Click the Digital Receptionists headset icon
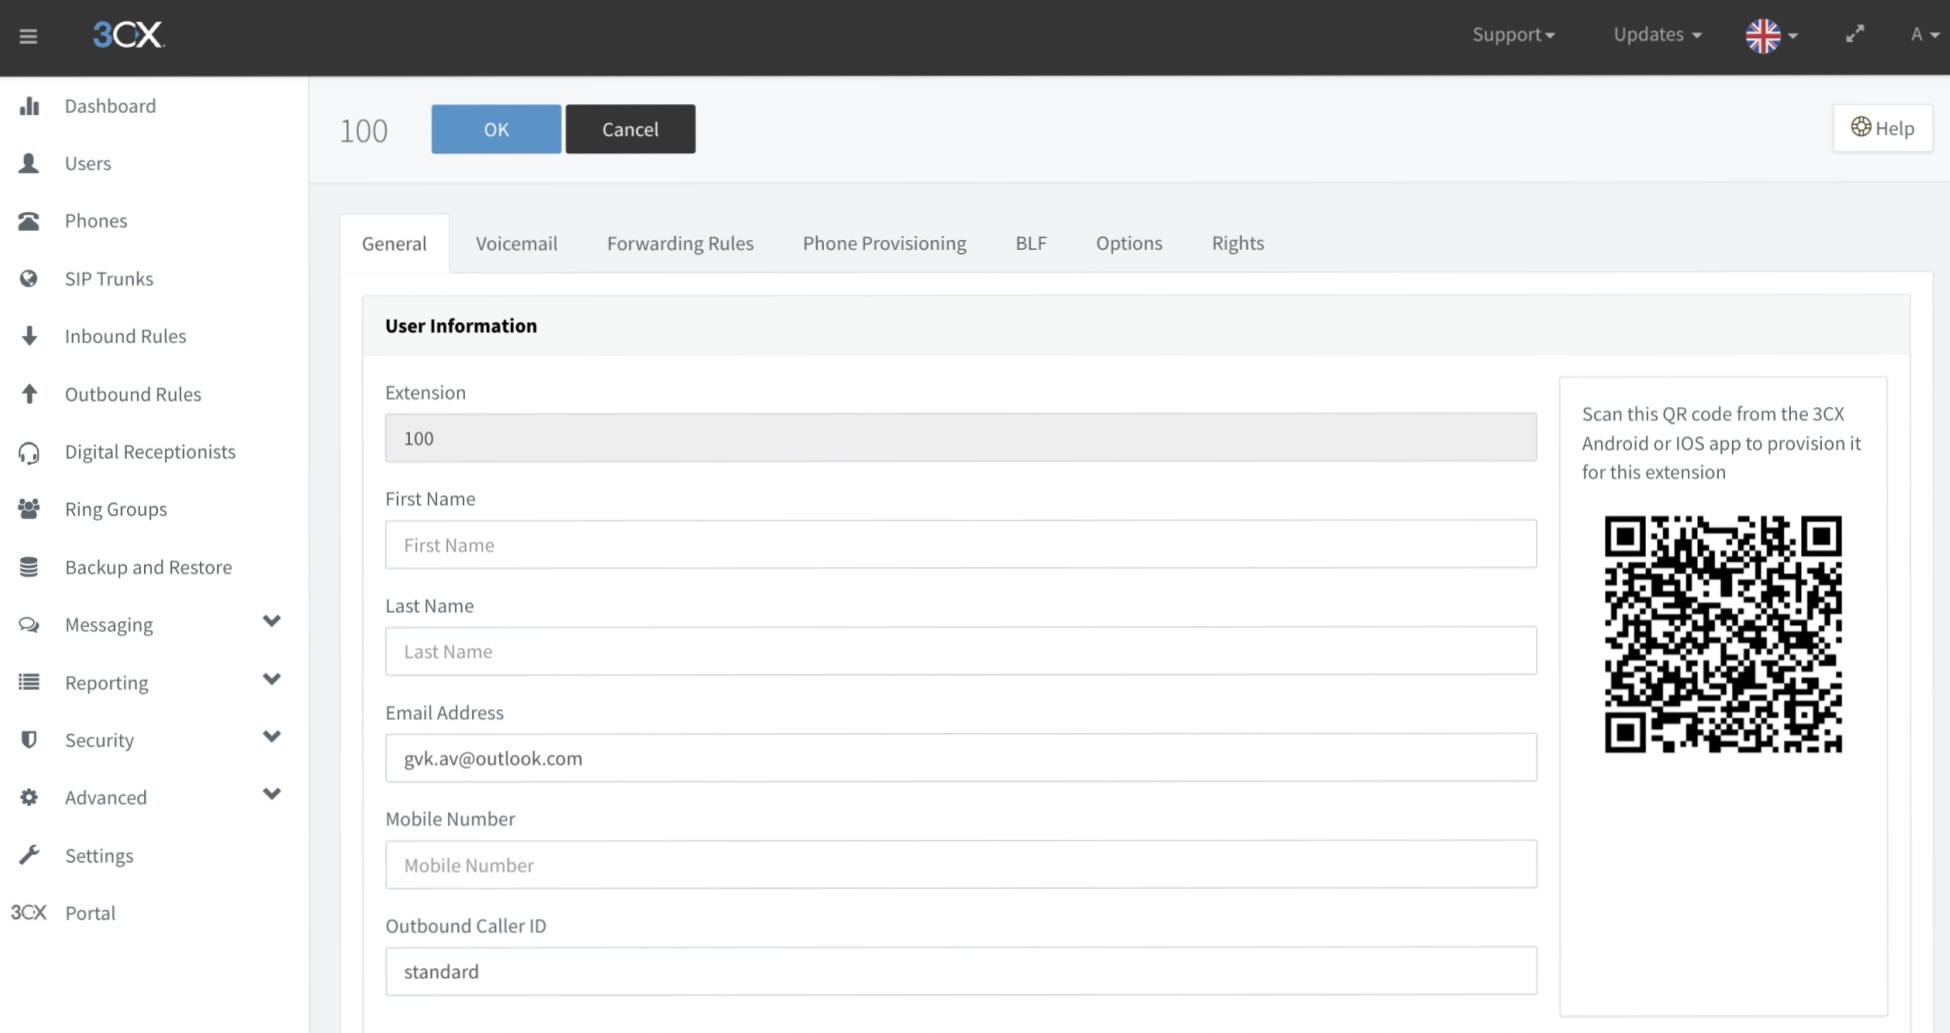 (x=29, y=453)
